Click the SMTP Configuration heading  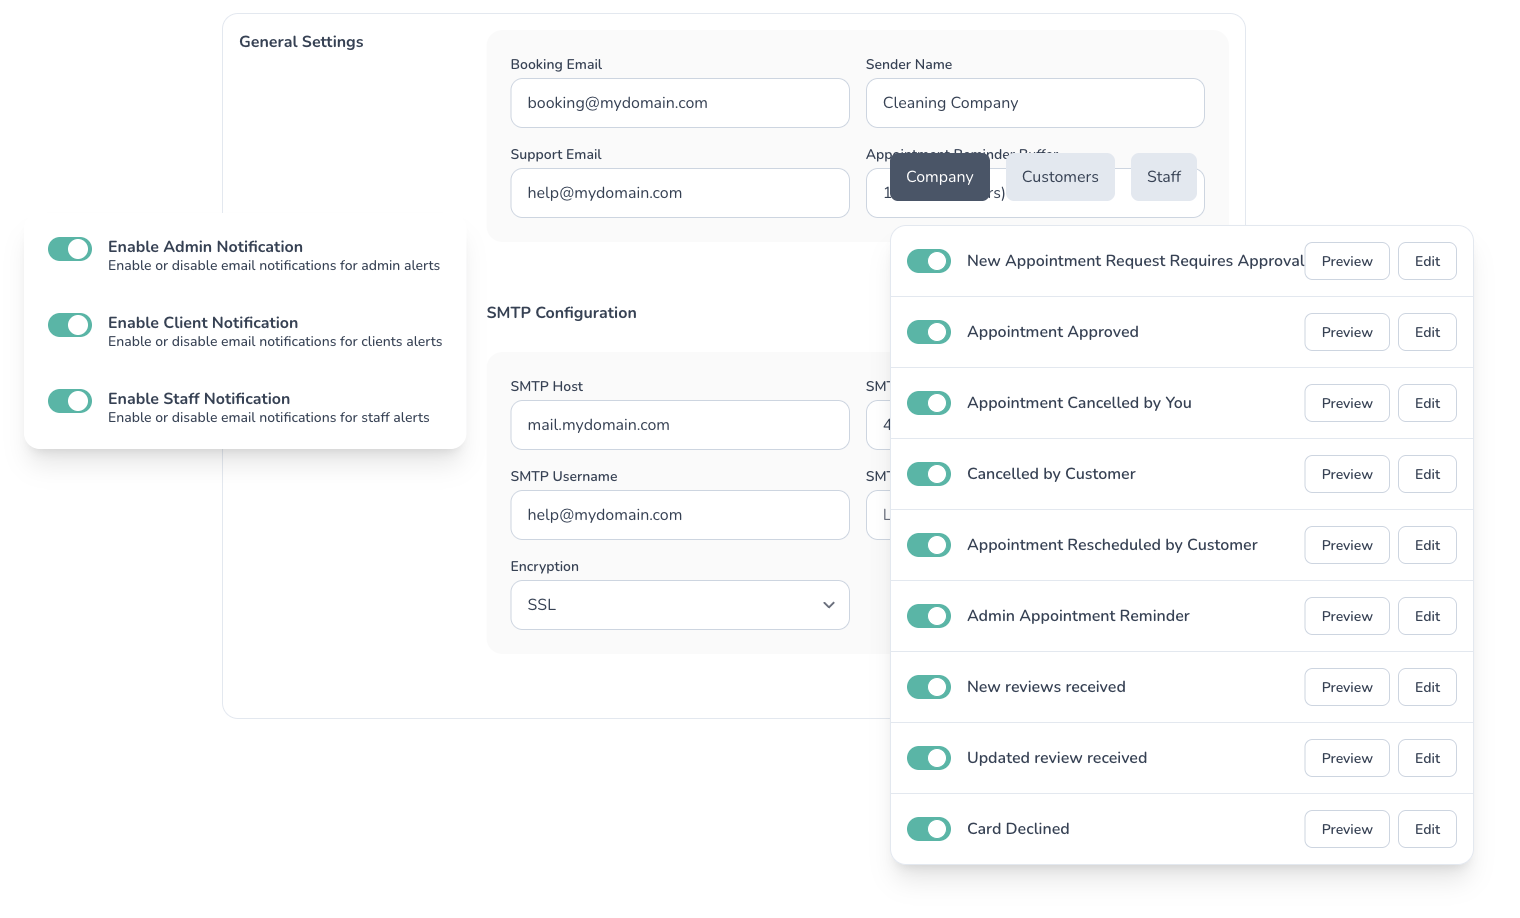point(561,313)
